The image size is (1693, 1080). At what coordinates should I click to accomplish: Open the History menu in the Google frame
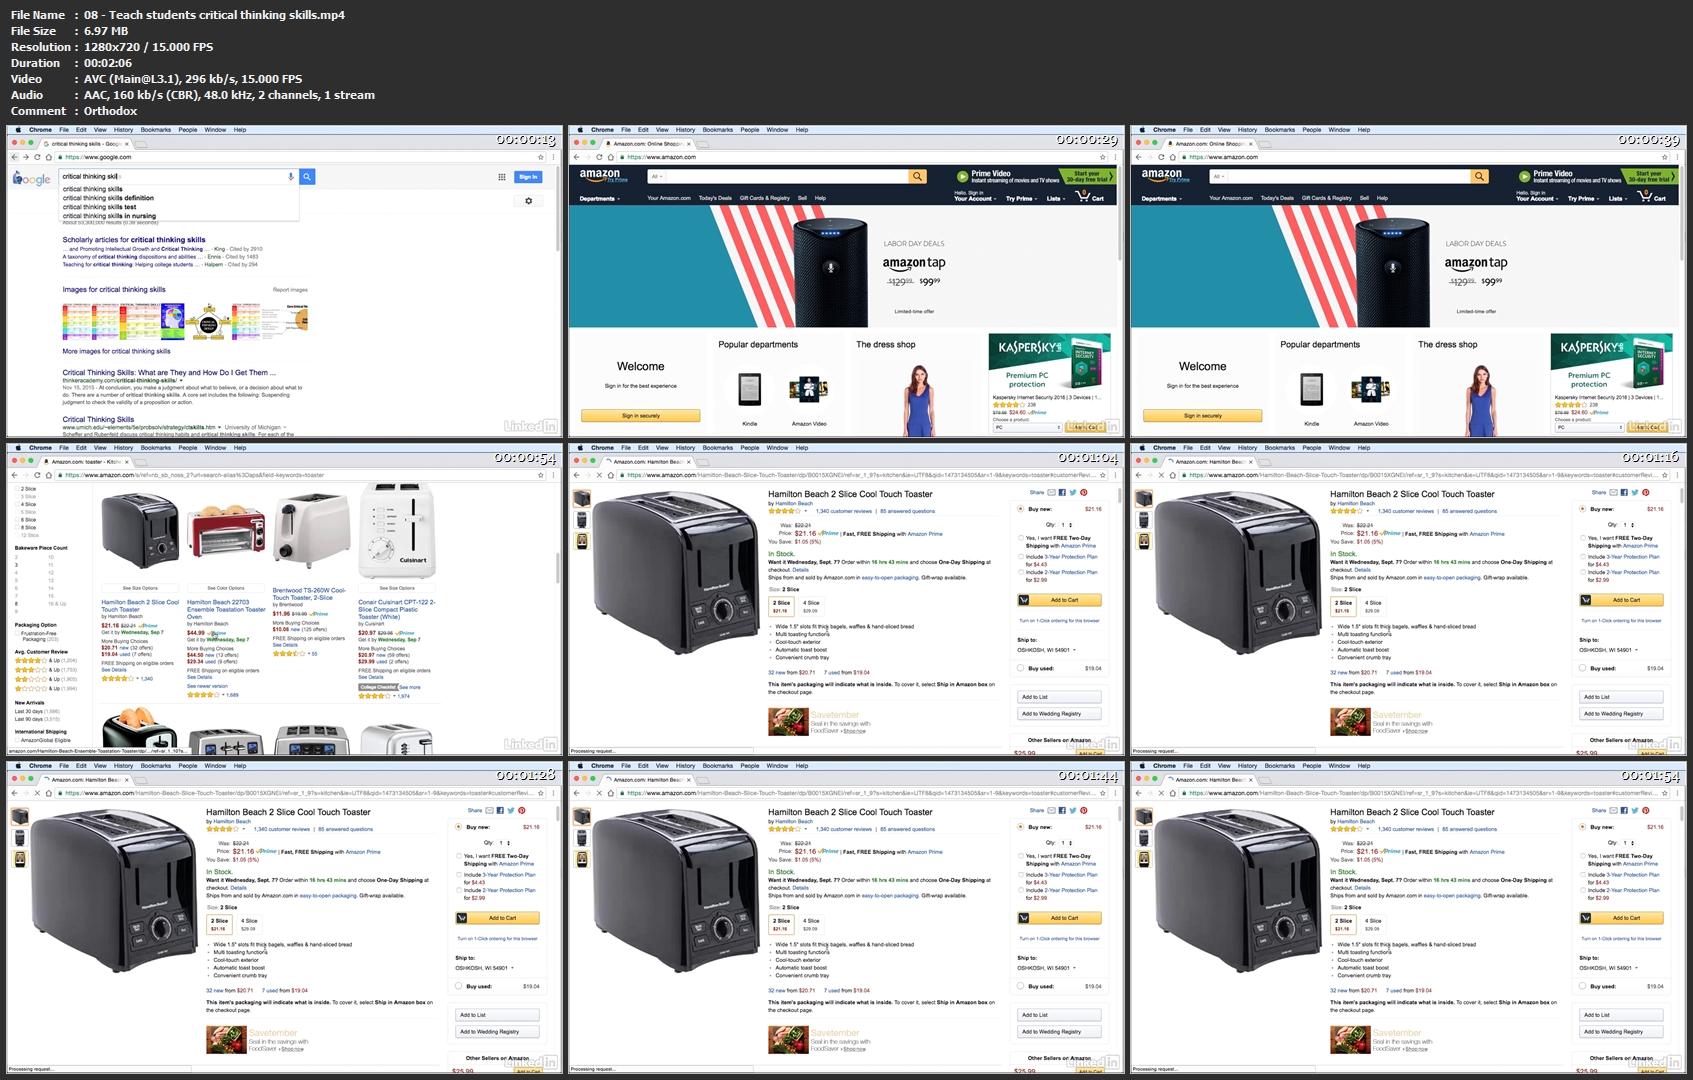(123, 129)
